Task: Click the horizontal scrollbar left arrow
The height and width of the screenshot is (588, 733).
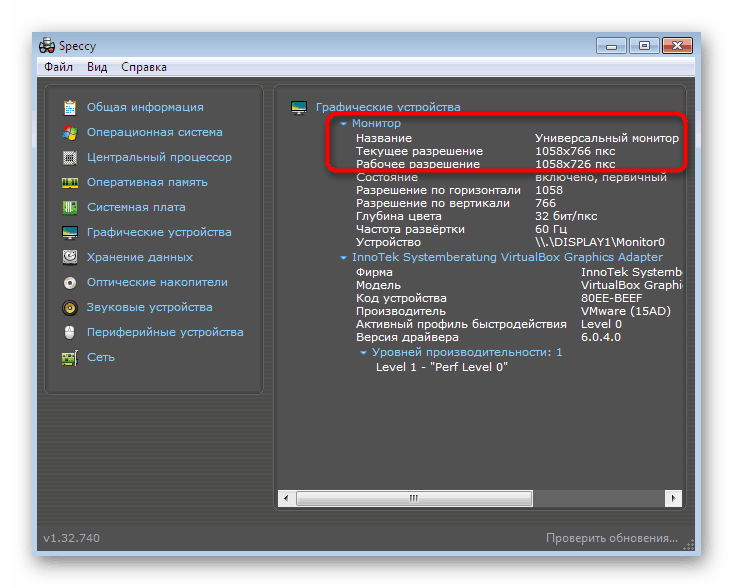Action: (x=286, y=498)
